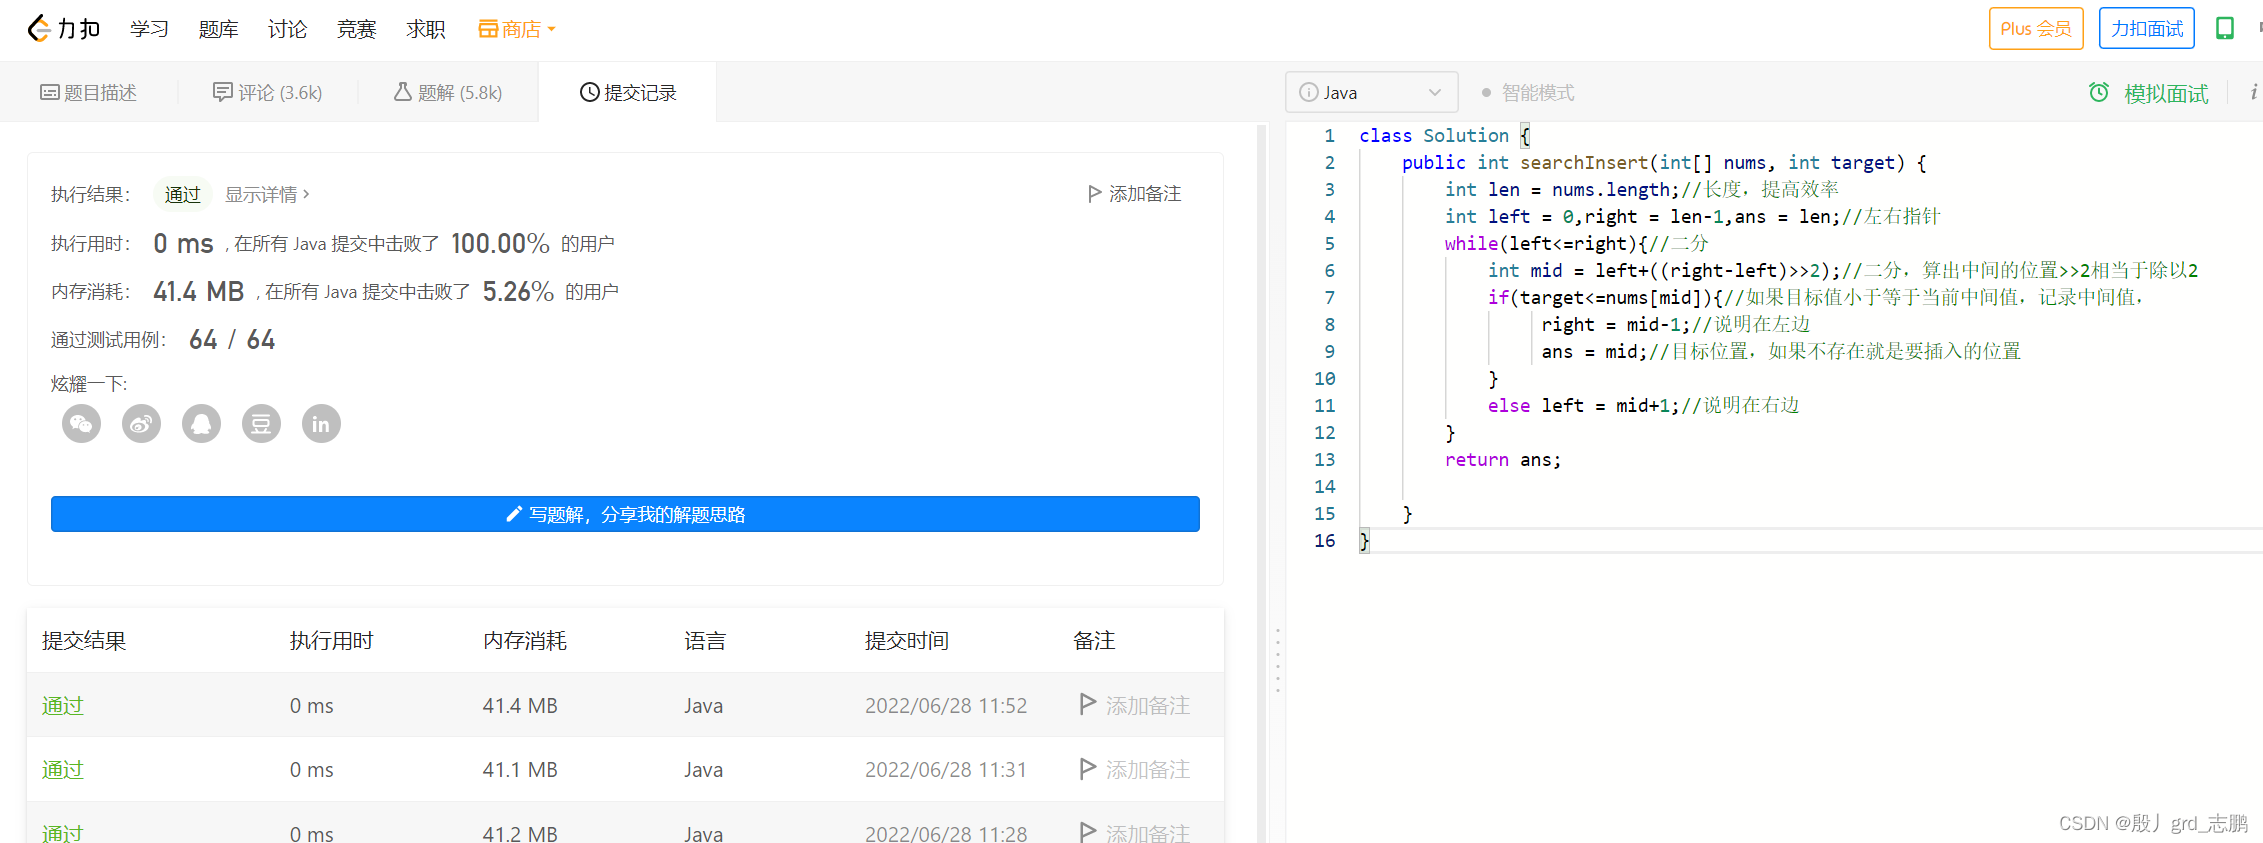2263x843 pixels.
Task: Share result via LinkedIn icon
Action: tap(322, 424)
